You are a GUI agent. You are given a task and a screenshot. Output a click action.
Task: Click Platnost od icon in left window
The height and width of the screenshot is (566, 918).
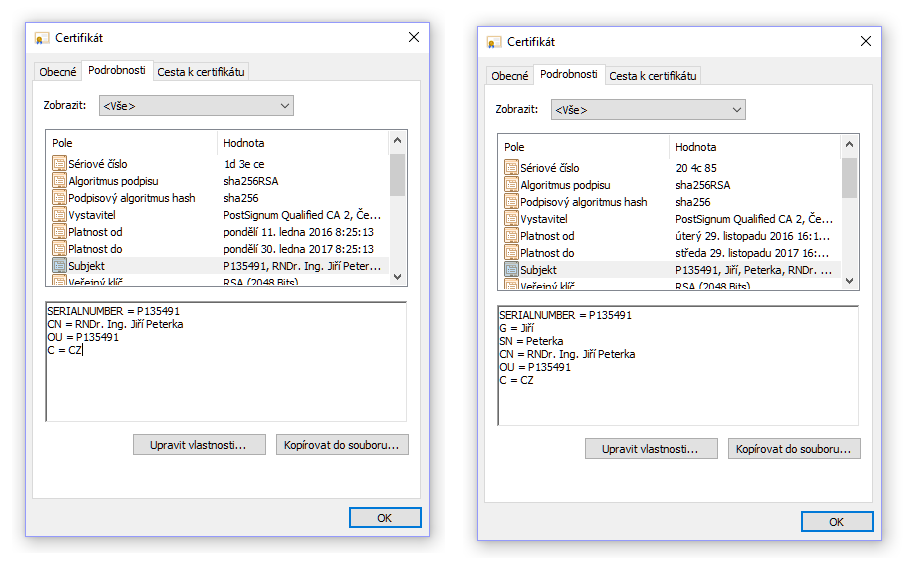59,231
